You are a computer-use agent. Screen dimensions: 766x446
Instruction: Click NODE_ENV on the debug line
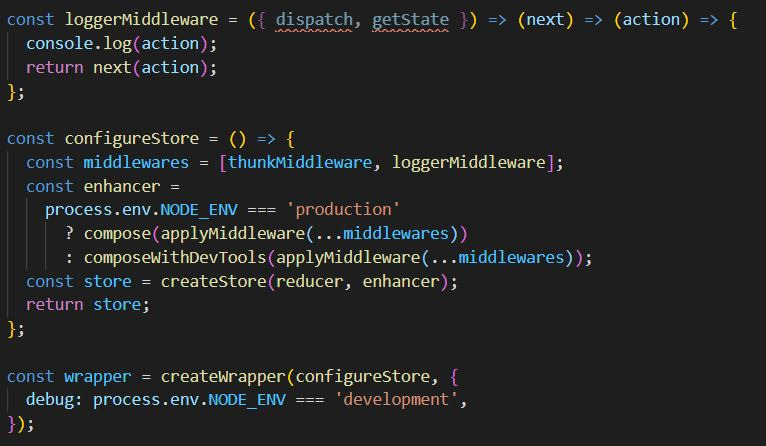(x=247, y=400)
